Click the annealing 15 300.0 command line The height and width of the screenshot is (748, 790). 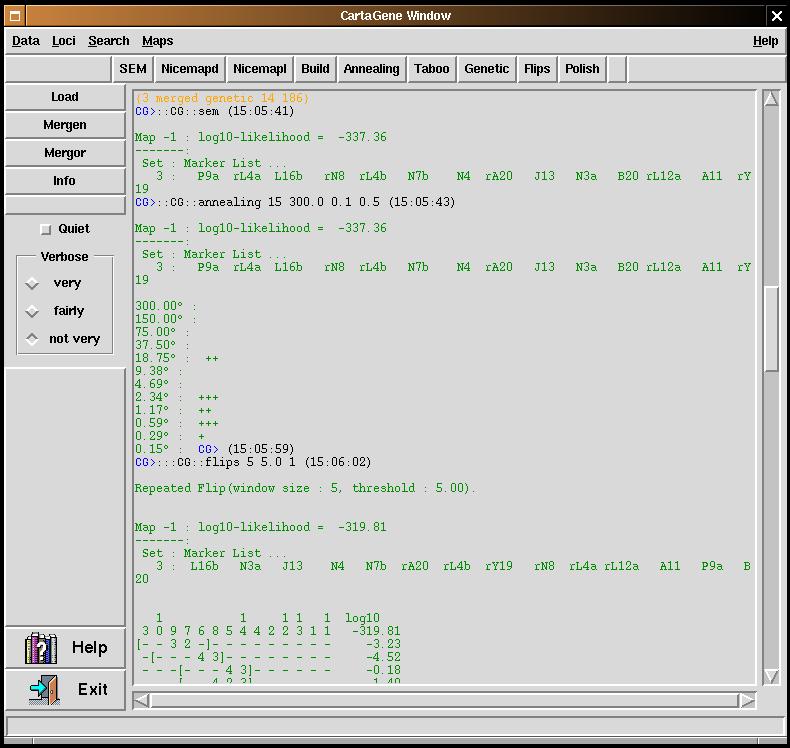pos(295,202)
